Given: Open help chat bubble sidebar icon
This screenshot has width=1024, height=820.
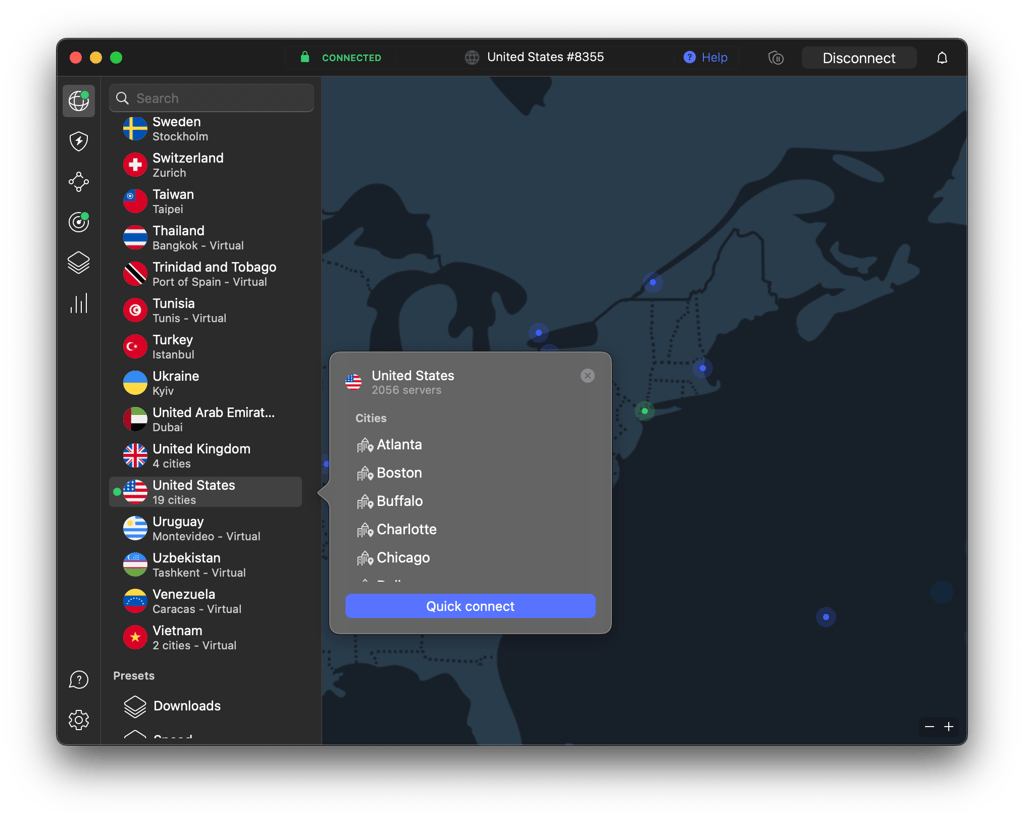Looking at the screenshot, I should point(79,680).
